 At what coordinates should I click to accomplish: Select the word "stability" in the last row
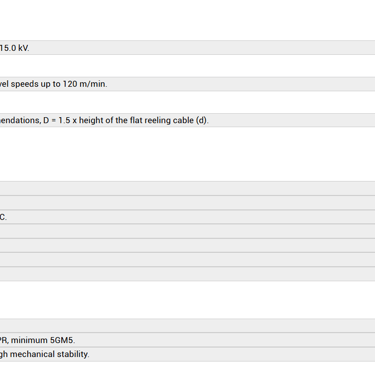pyautogui.click(x=73, y=354)
